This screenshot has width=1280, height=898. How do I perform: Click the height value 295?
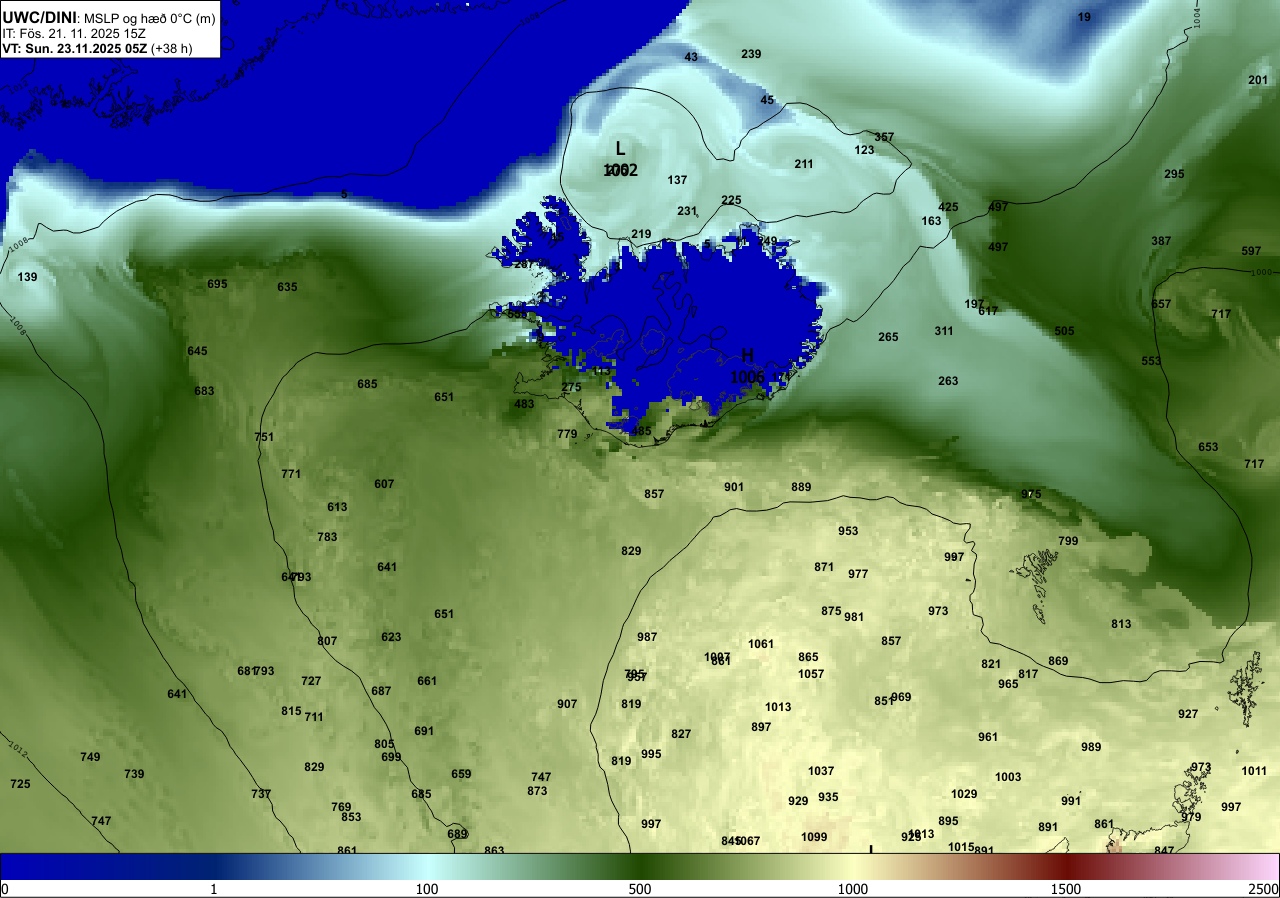pyautogui.click(x=1174, y=174)
